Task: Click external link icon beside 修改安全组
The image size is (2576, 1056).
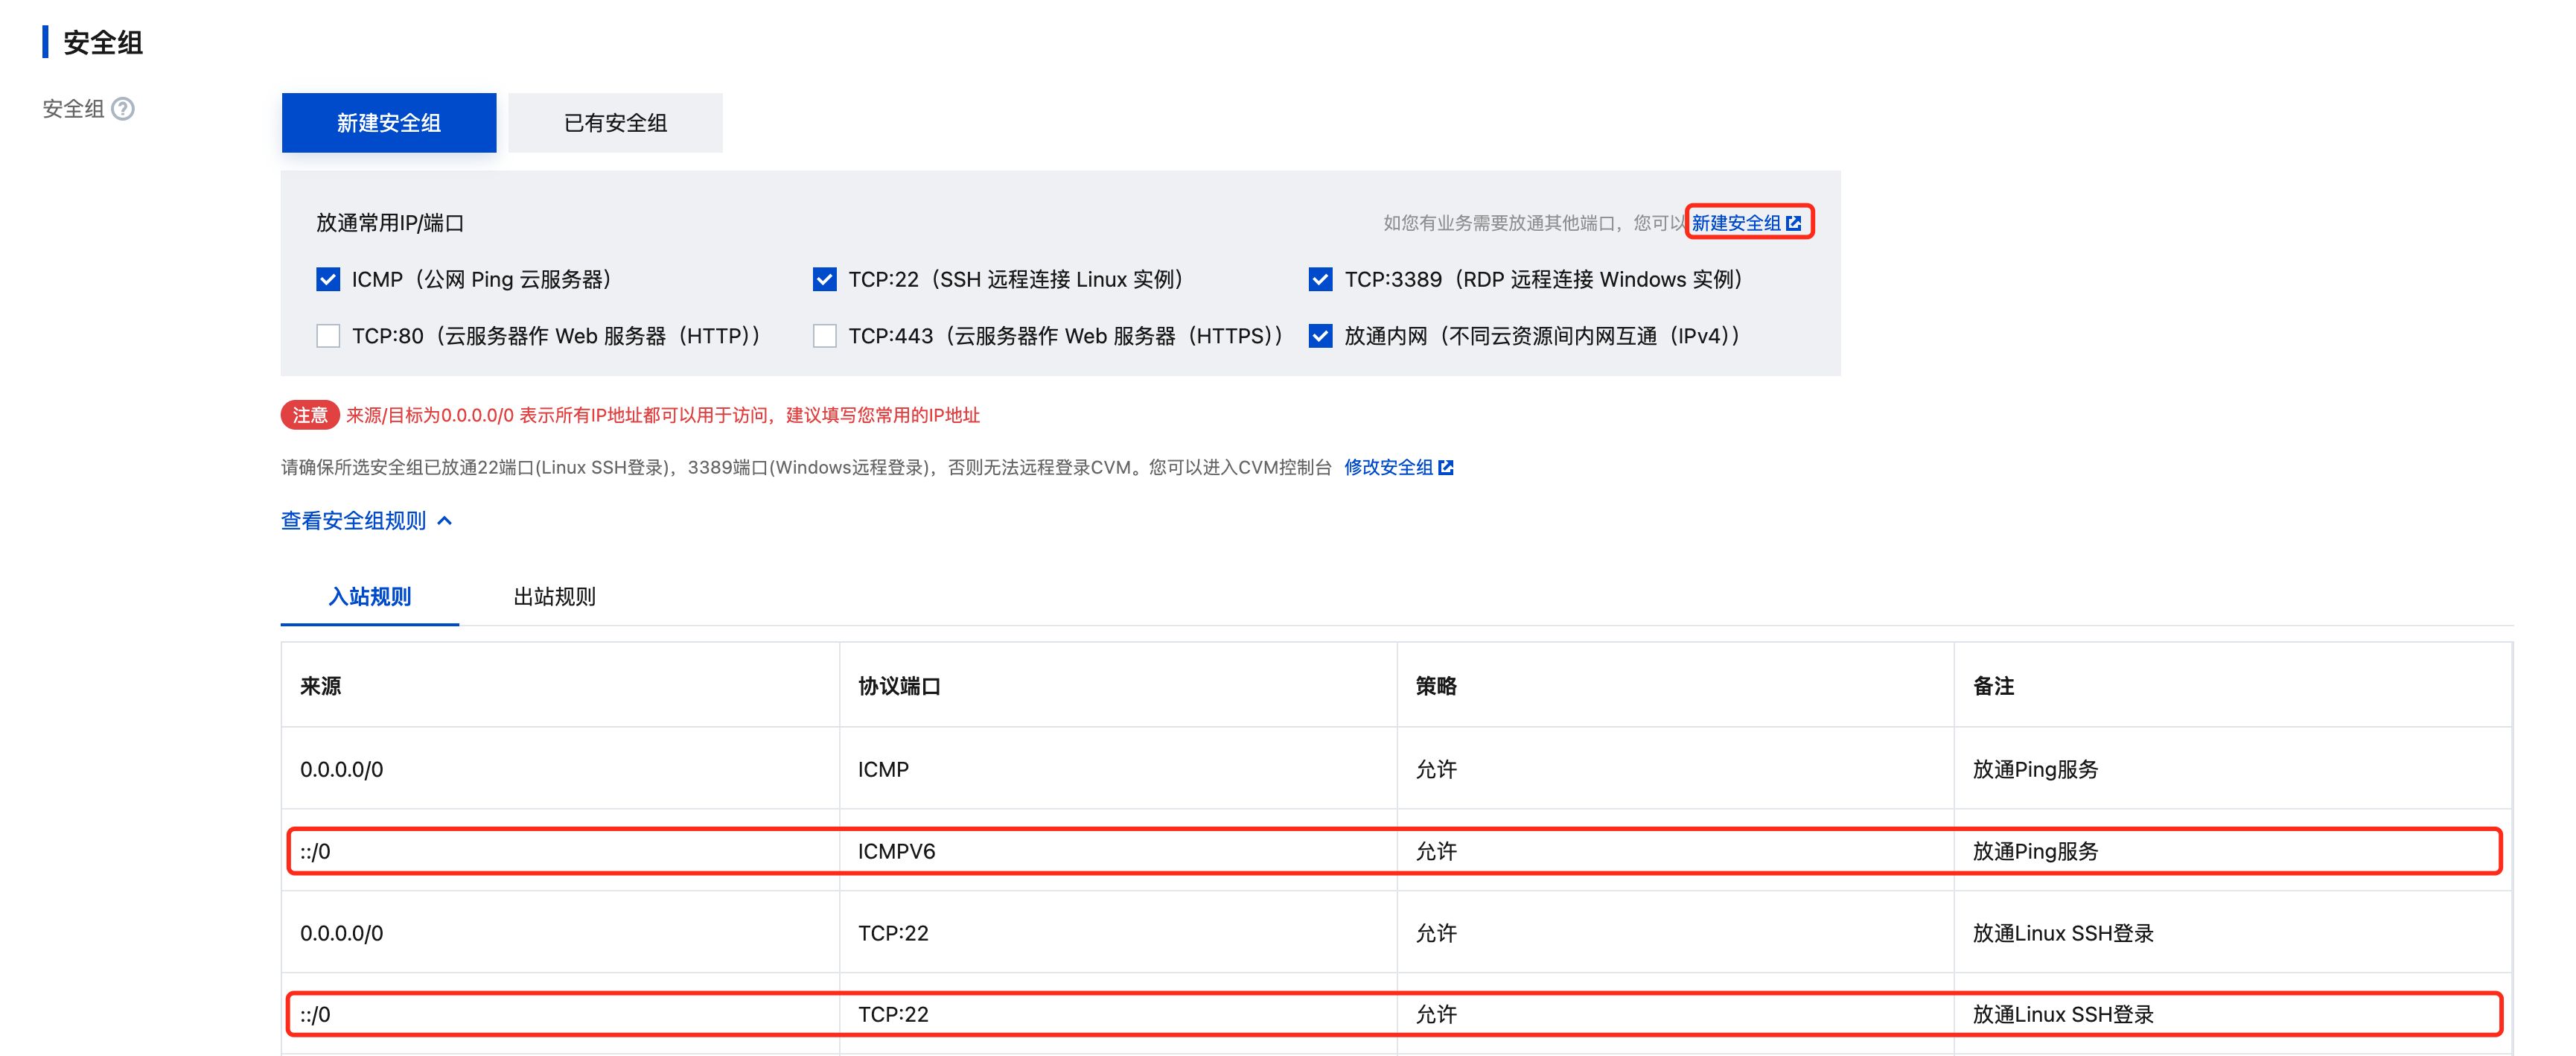Action: coord(1445,467)
